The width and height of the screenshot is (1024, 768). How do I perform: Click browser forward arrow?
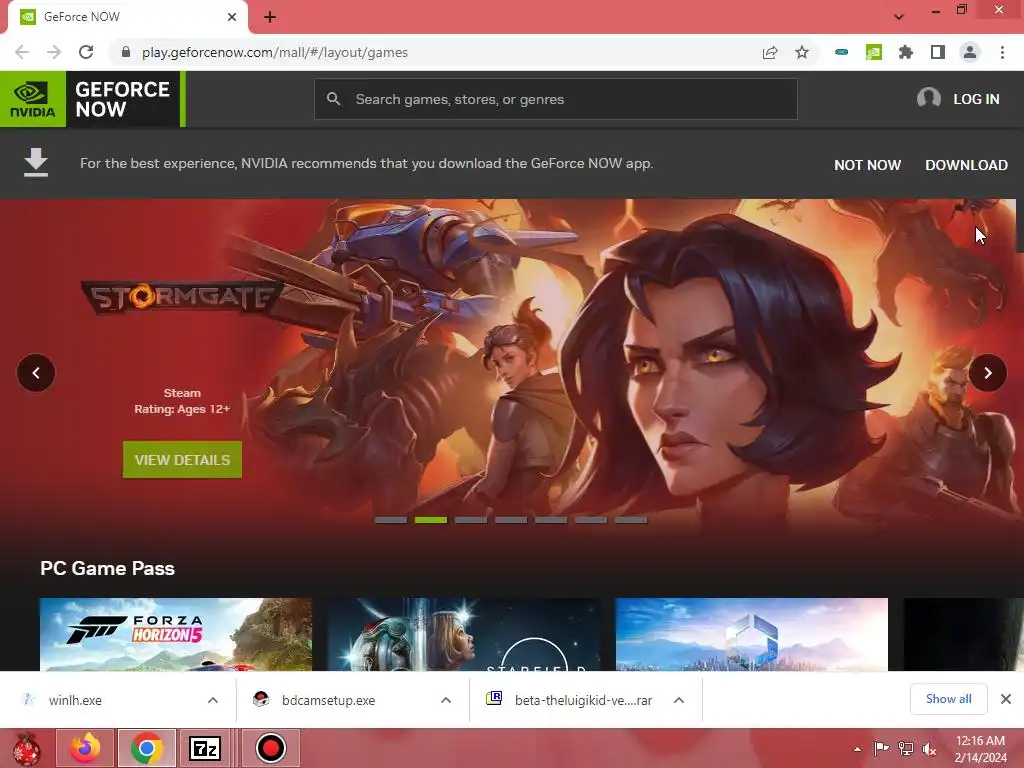coord(54,52)
